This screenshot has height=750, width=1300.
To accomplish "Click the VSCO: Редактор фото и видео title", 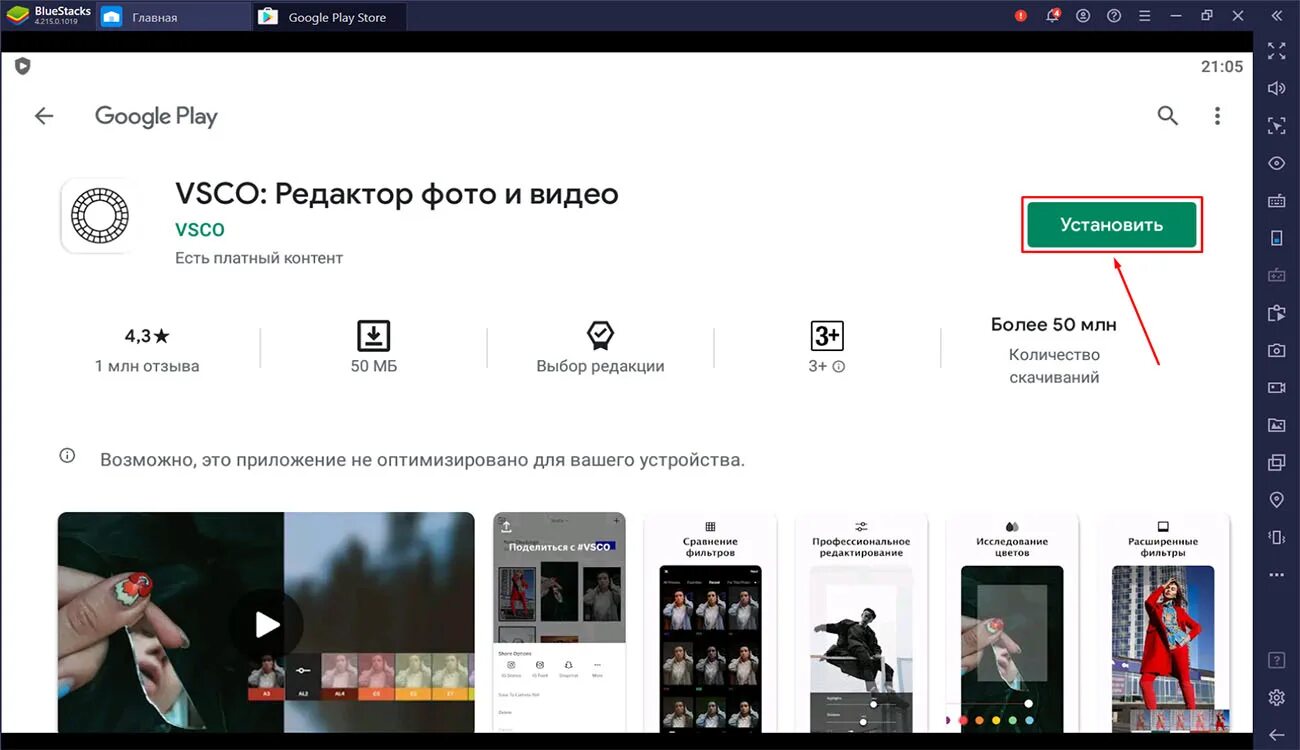I will pyautogui.click(x=397, y=193).
